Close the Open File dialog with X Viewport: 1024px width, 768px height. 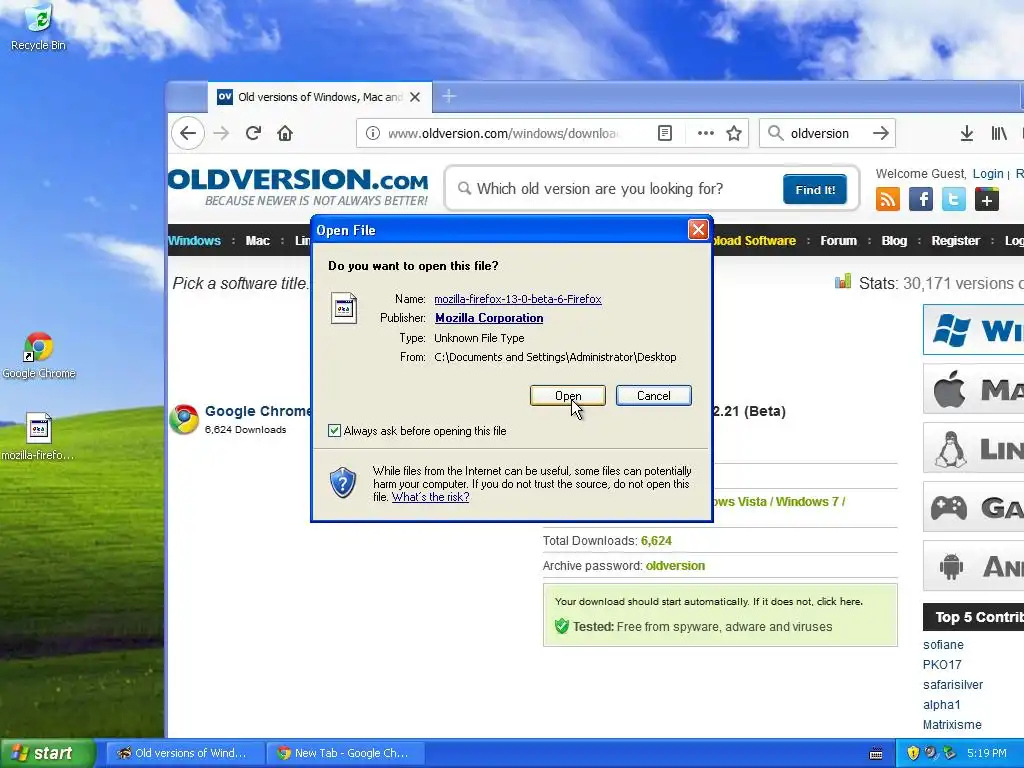698,229
